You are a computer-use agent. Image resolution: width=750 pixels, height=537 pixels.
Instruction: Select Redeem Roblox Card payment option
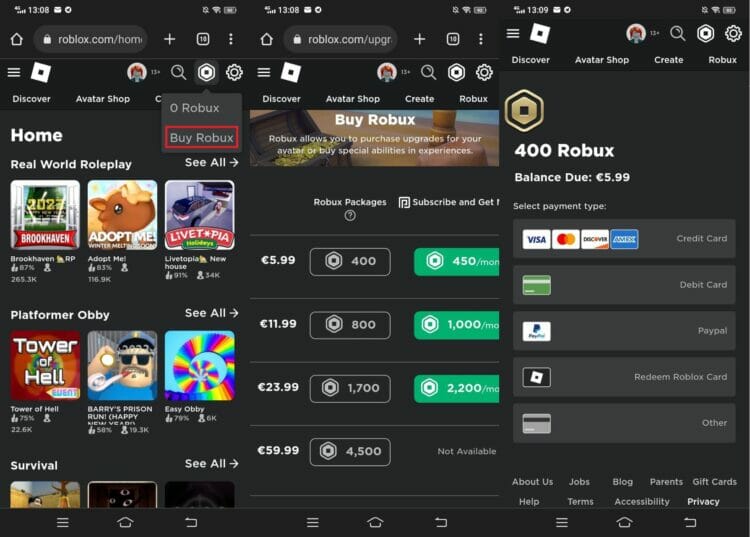tap(624, 377)
